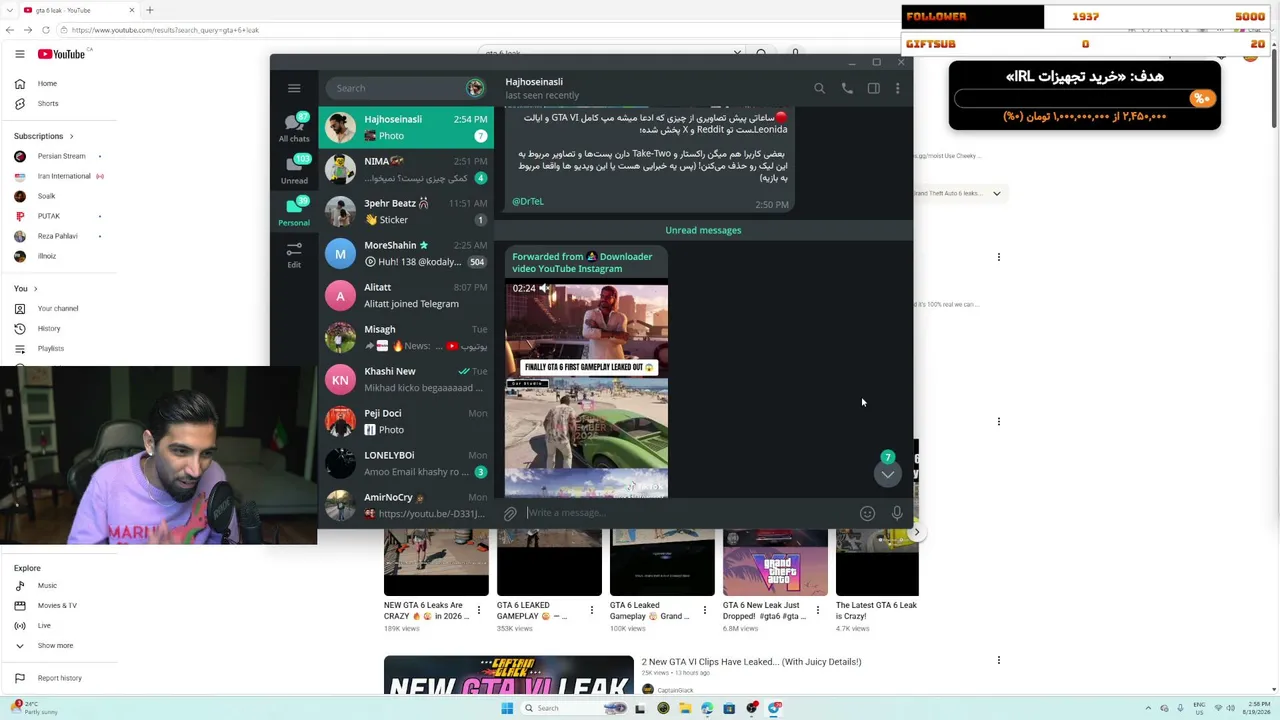Viewport: 1280px width, 720px height.
Task: Open options for '2 New GTA VI Clips' video
Action: [x=998, y=660]
